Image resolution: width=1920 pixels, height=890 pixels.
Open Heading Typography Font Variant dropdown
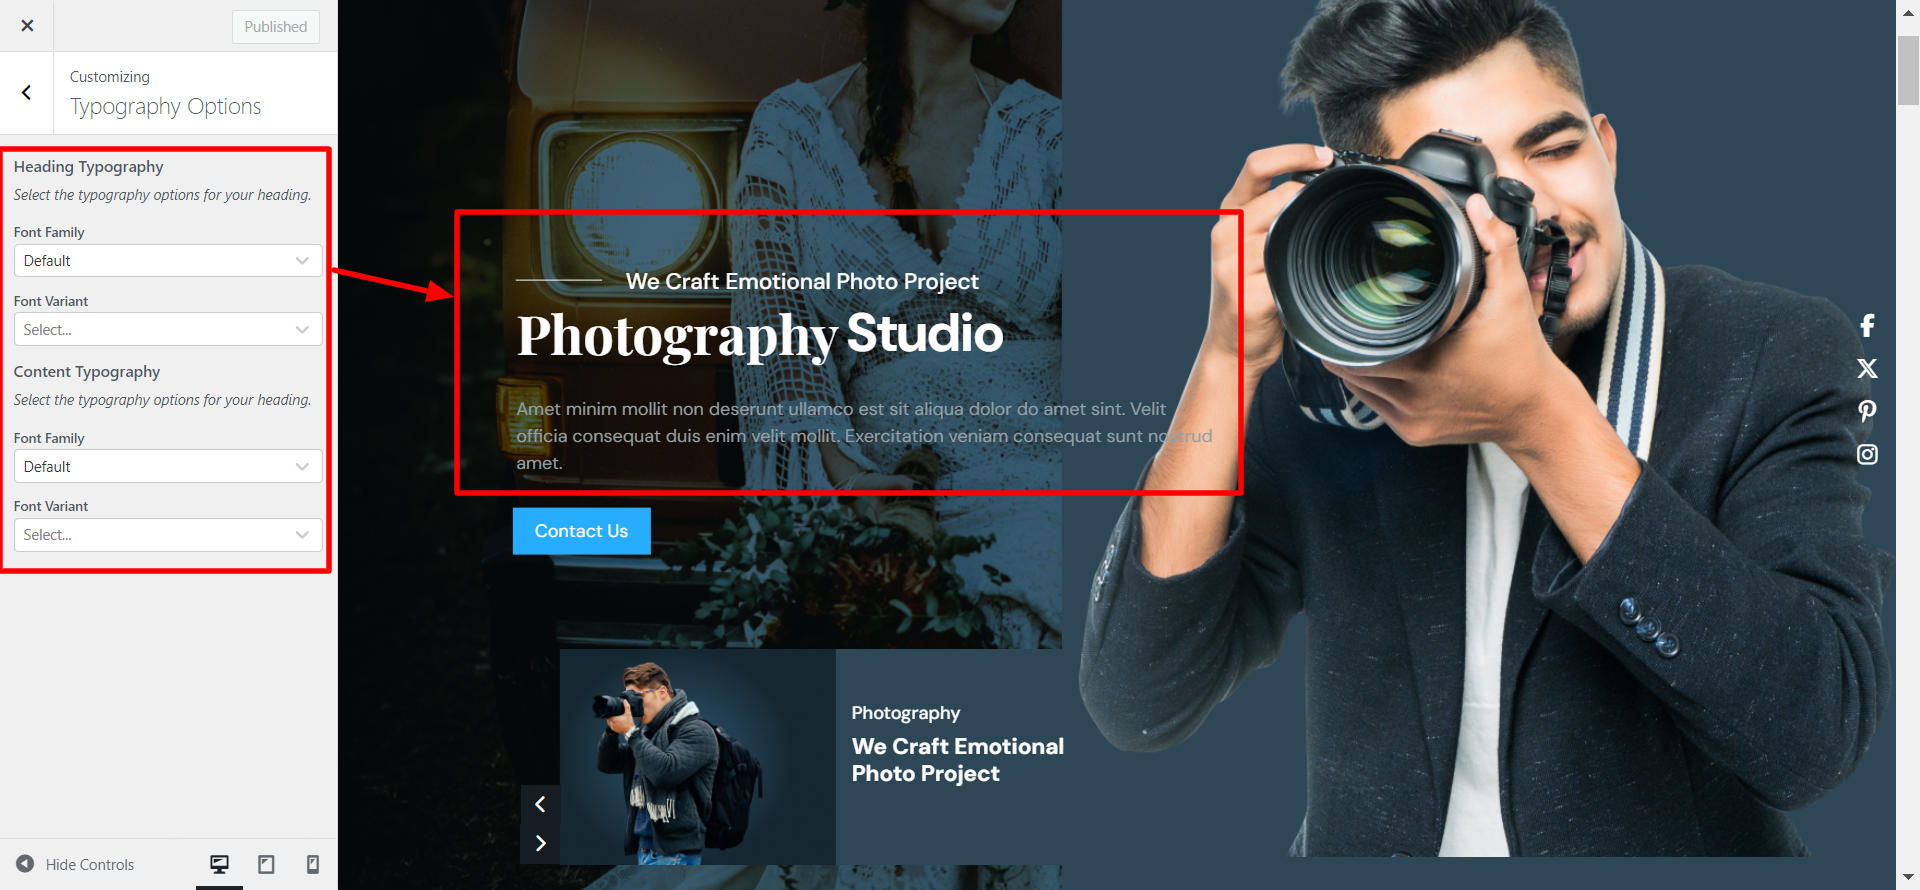pyautogui.click(x=168, y=330)
